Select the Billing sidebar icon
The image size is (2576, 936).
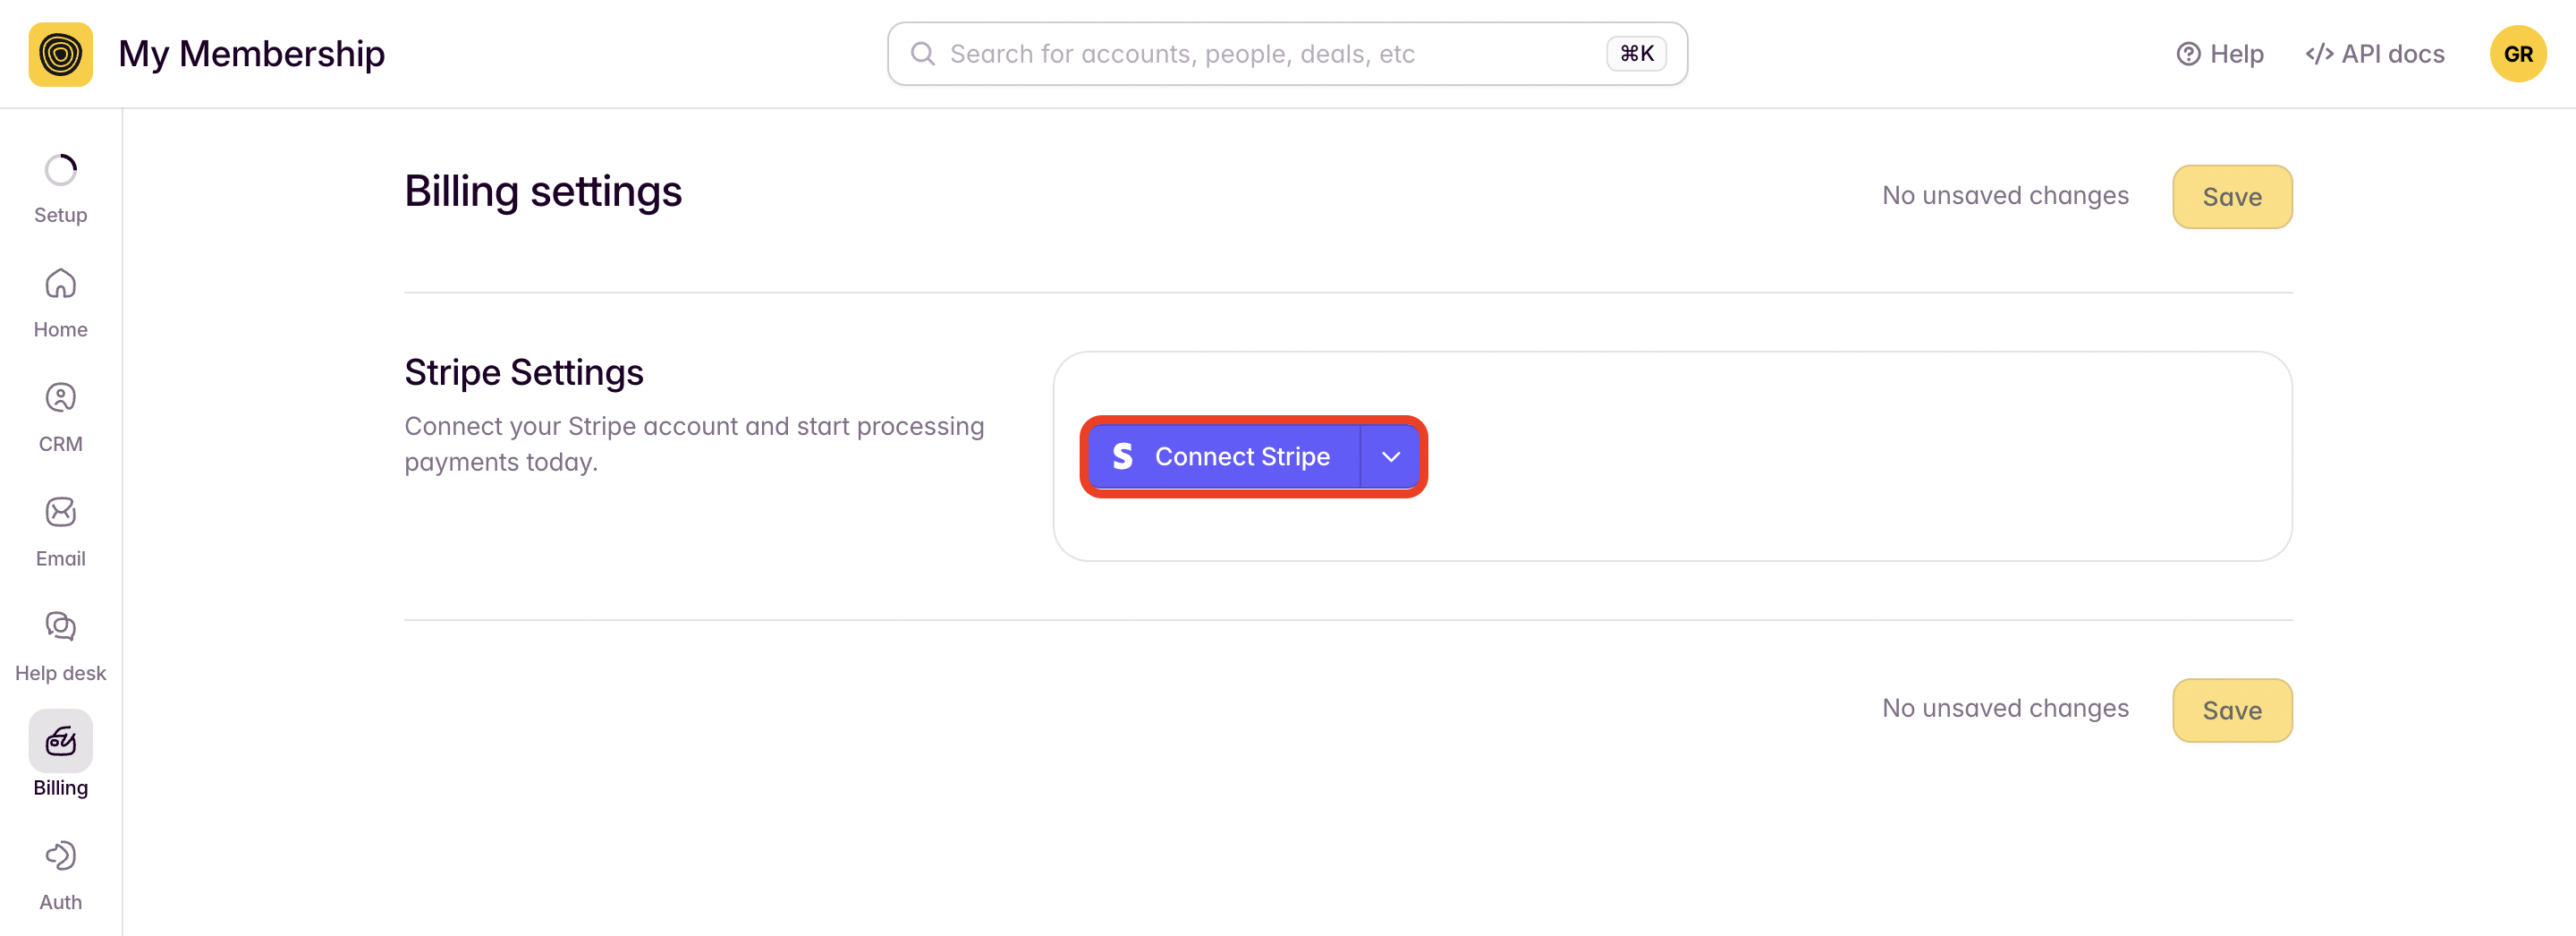point(60,741)
